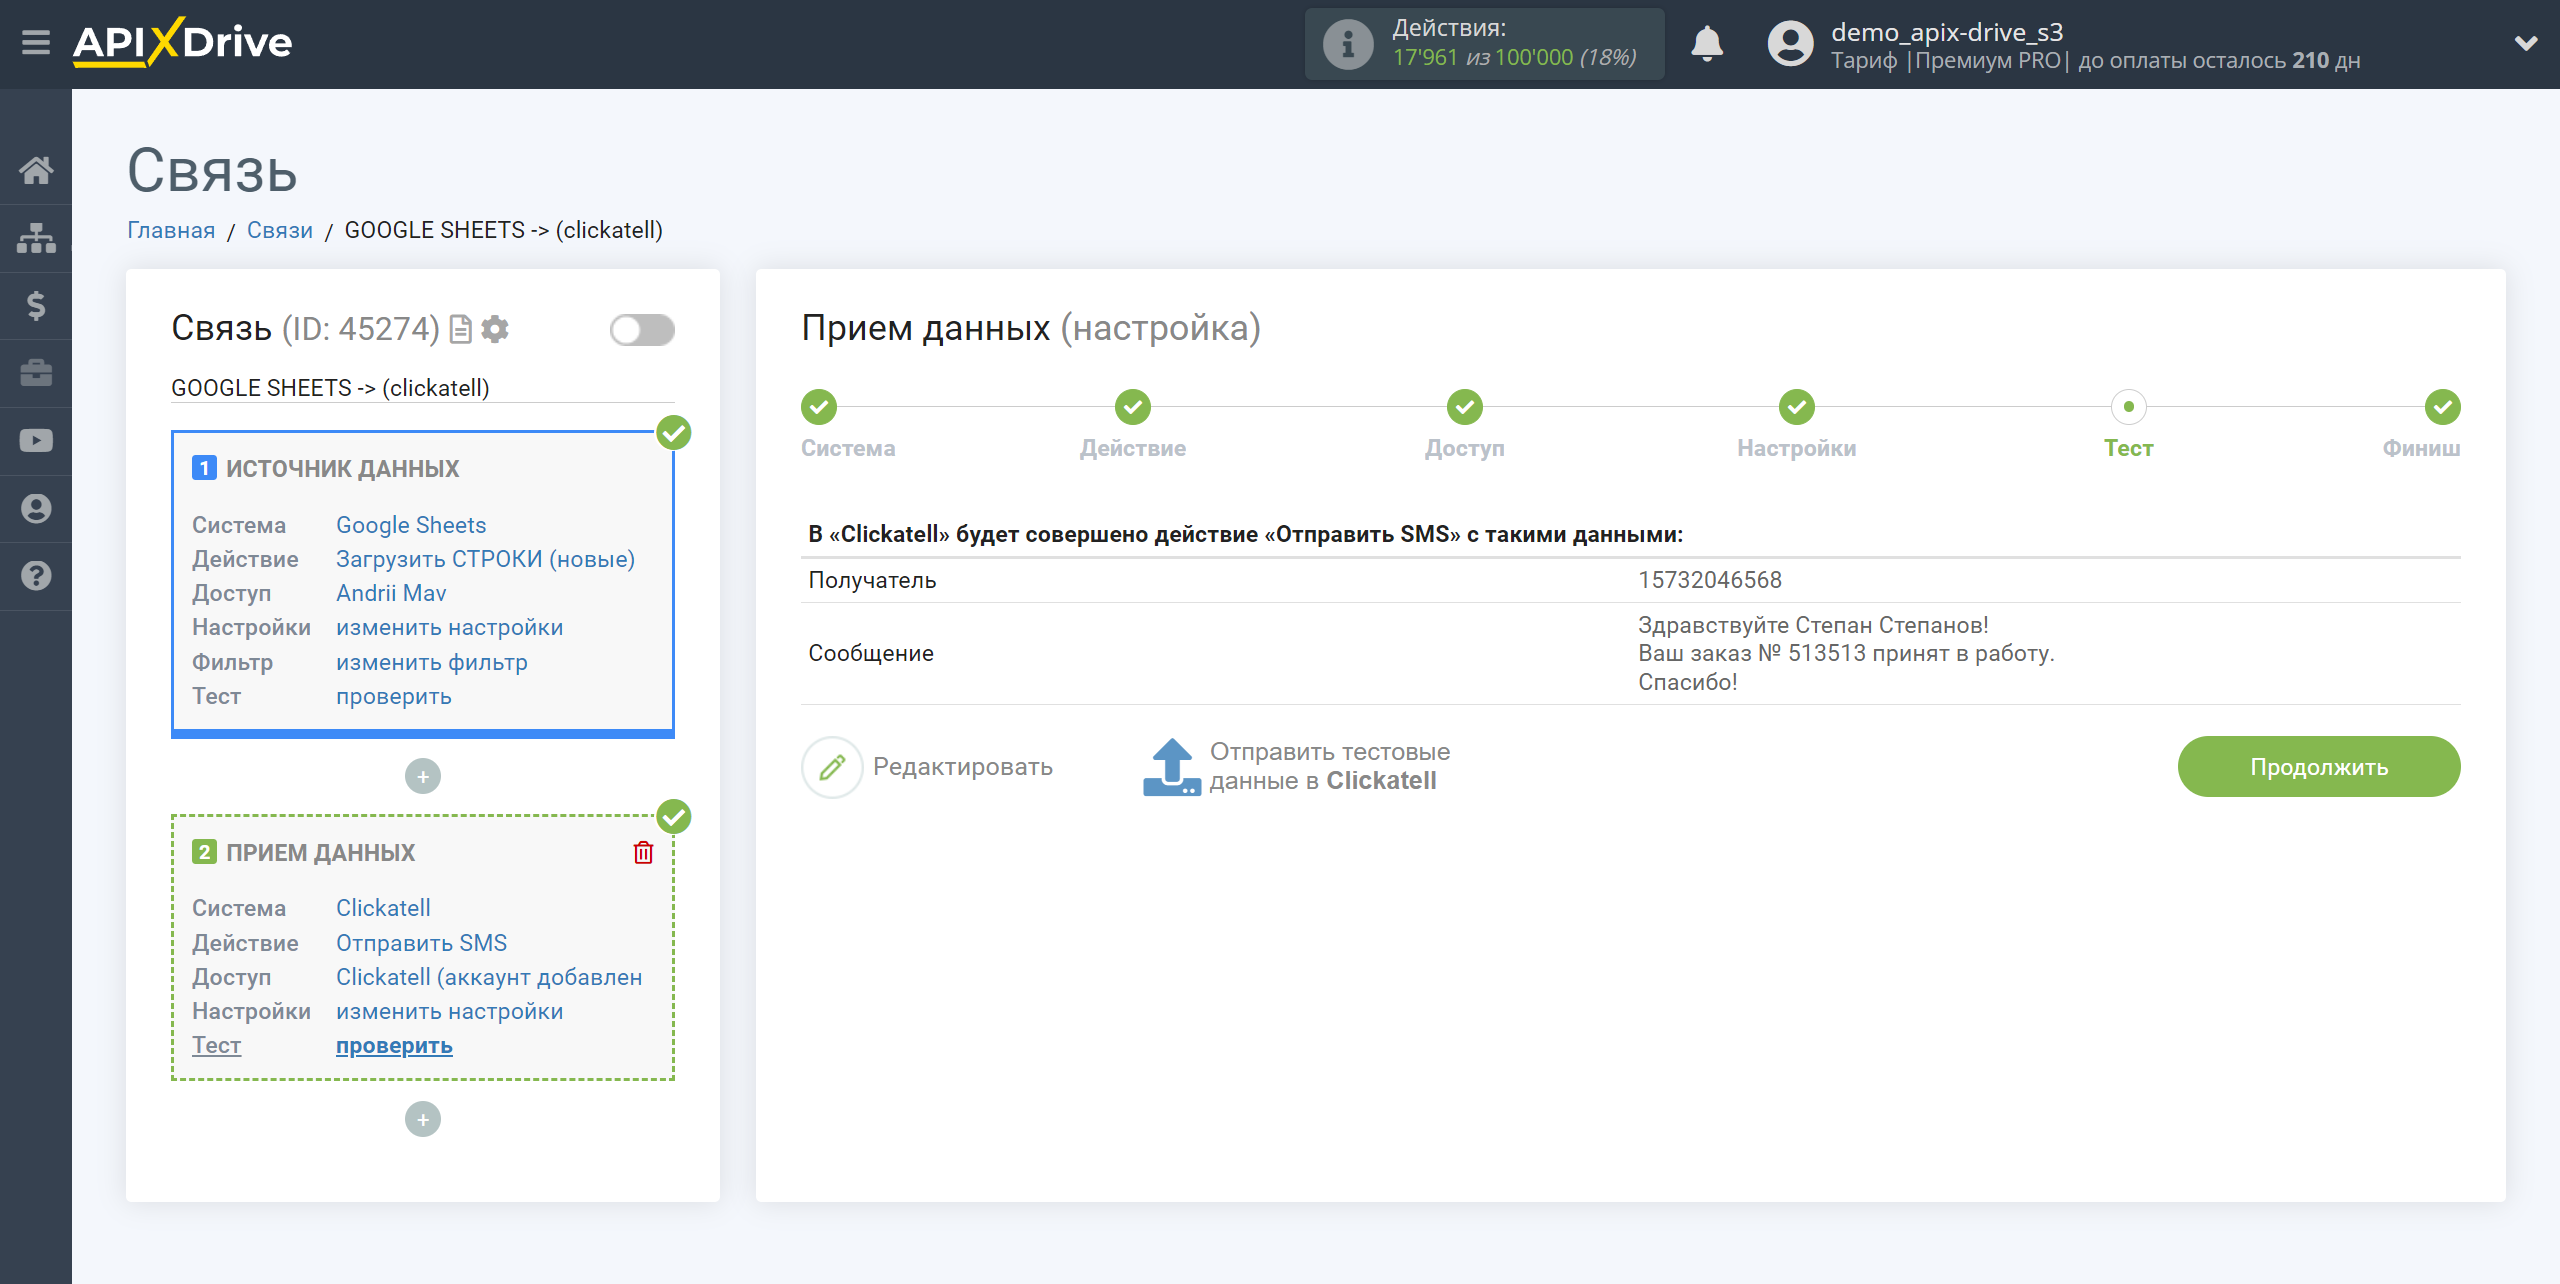The width and height of the screenshot is (2560, 1284).
Task: Open Google Sheets system link
Action: (411, 525)
